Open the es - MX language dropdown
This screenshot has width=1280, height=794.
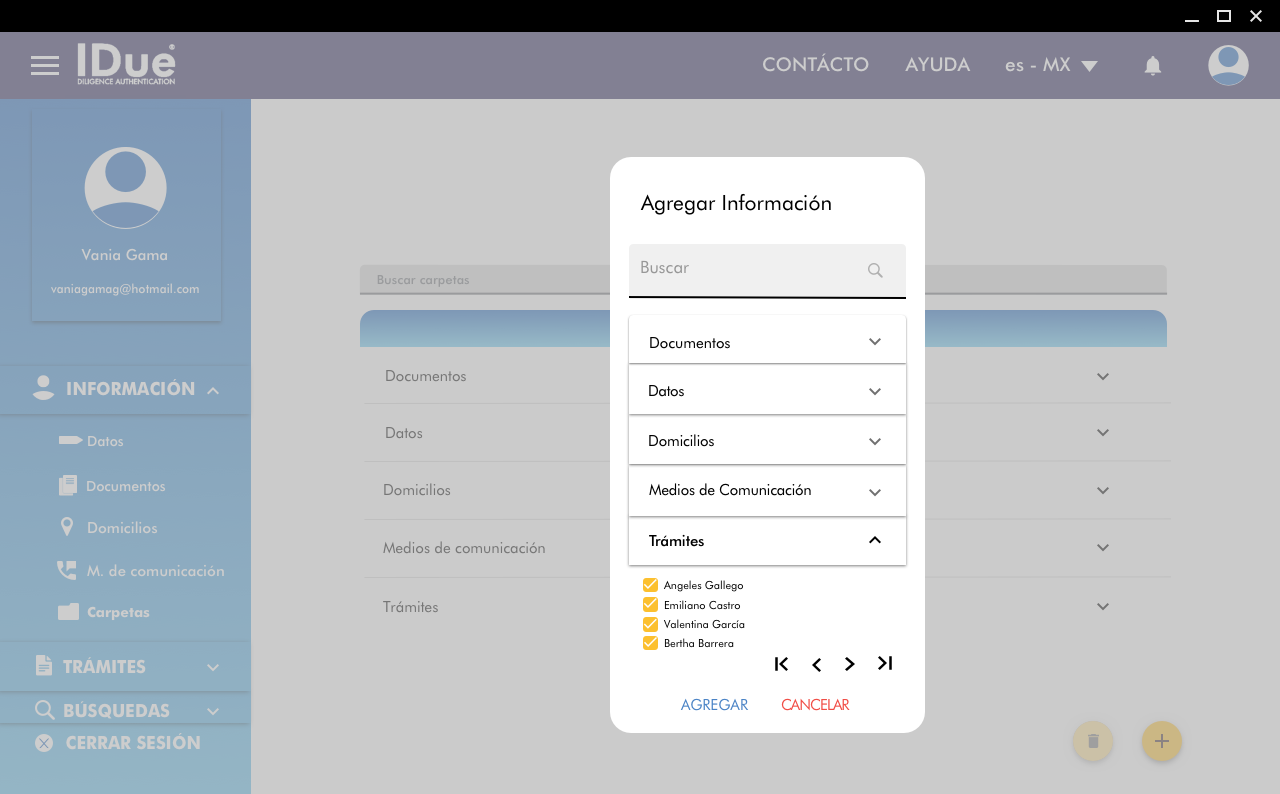1051,65
